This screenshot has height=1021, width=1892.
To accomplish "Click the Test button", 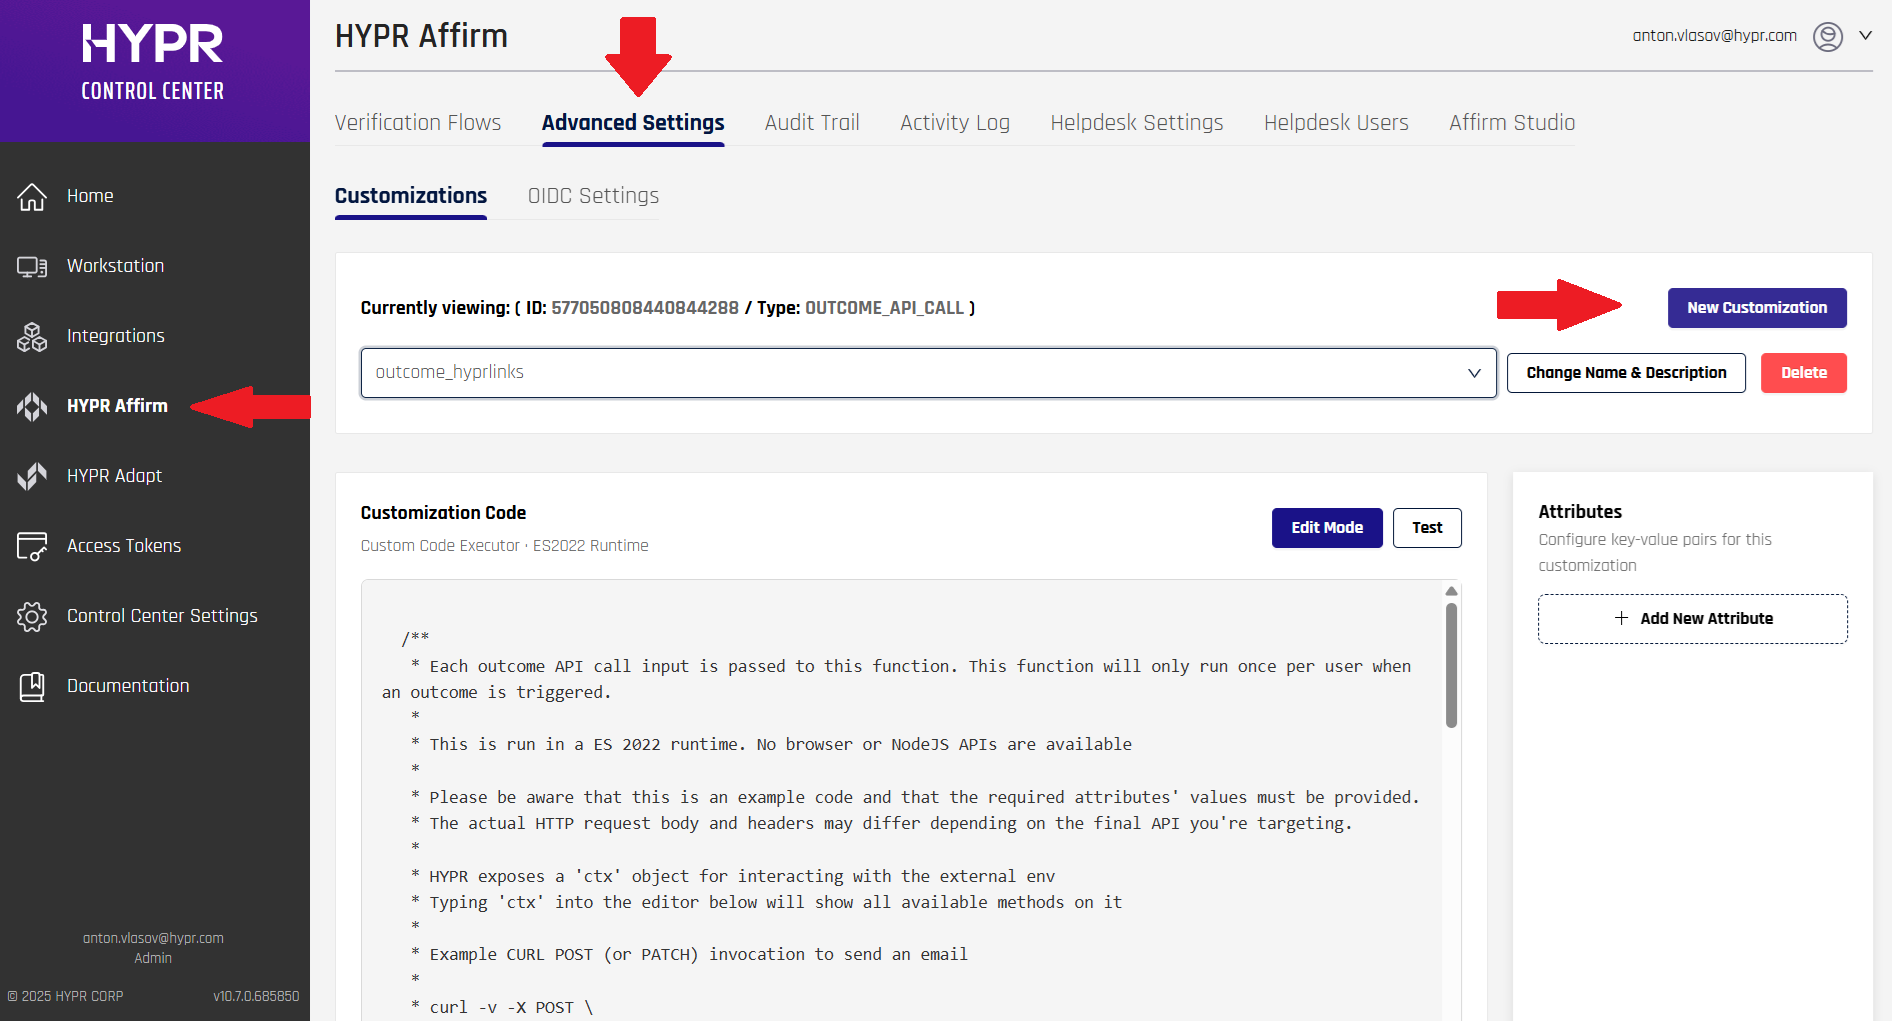I will click(x=1427, y=528).
